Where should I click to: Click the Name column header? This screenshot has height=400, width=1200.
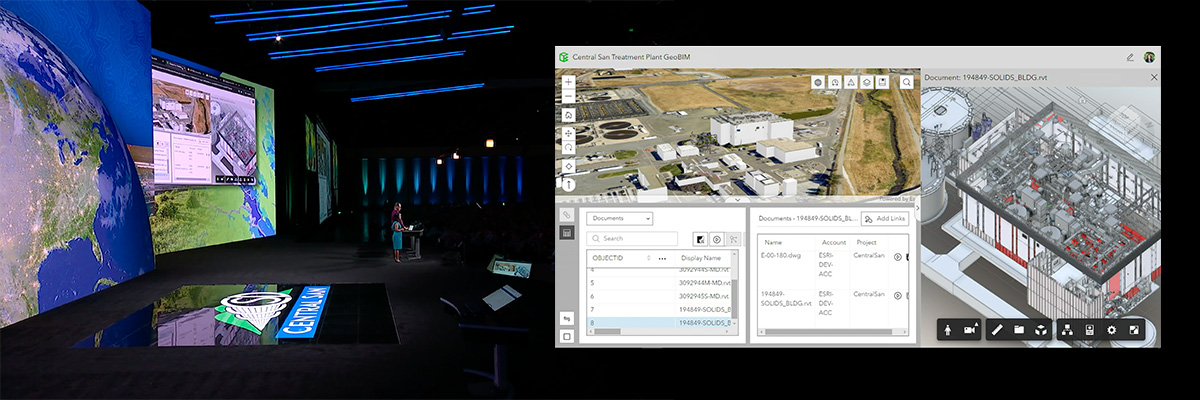[x=773, y=242]
